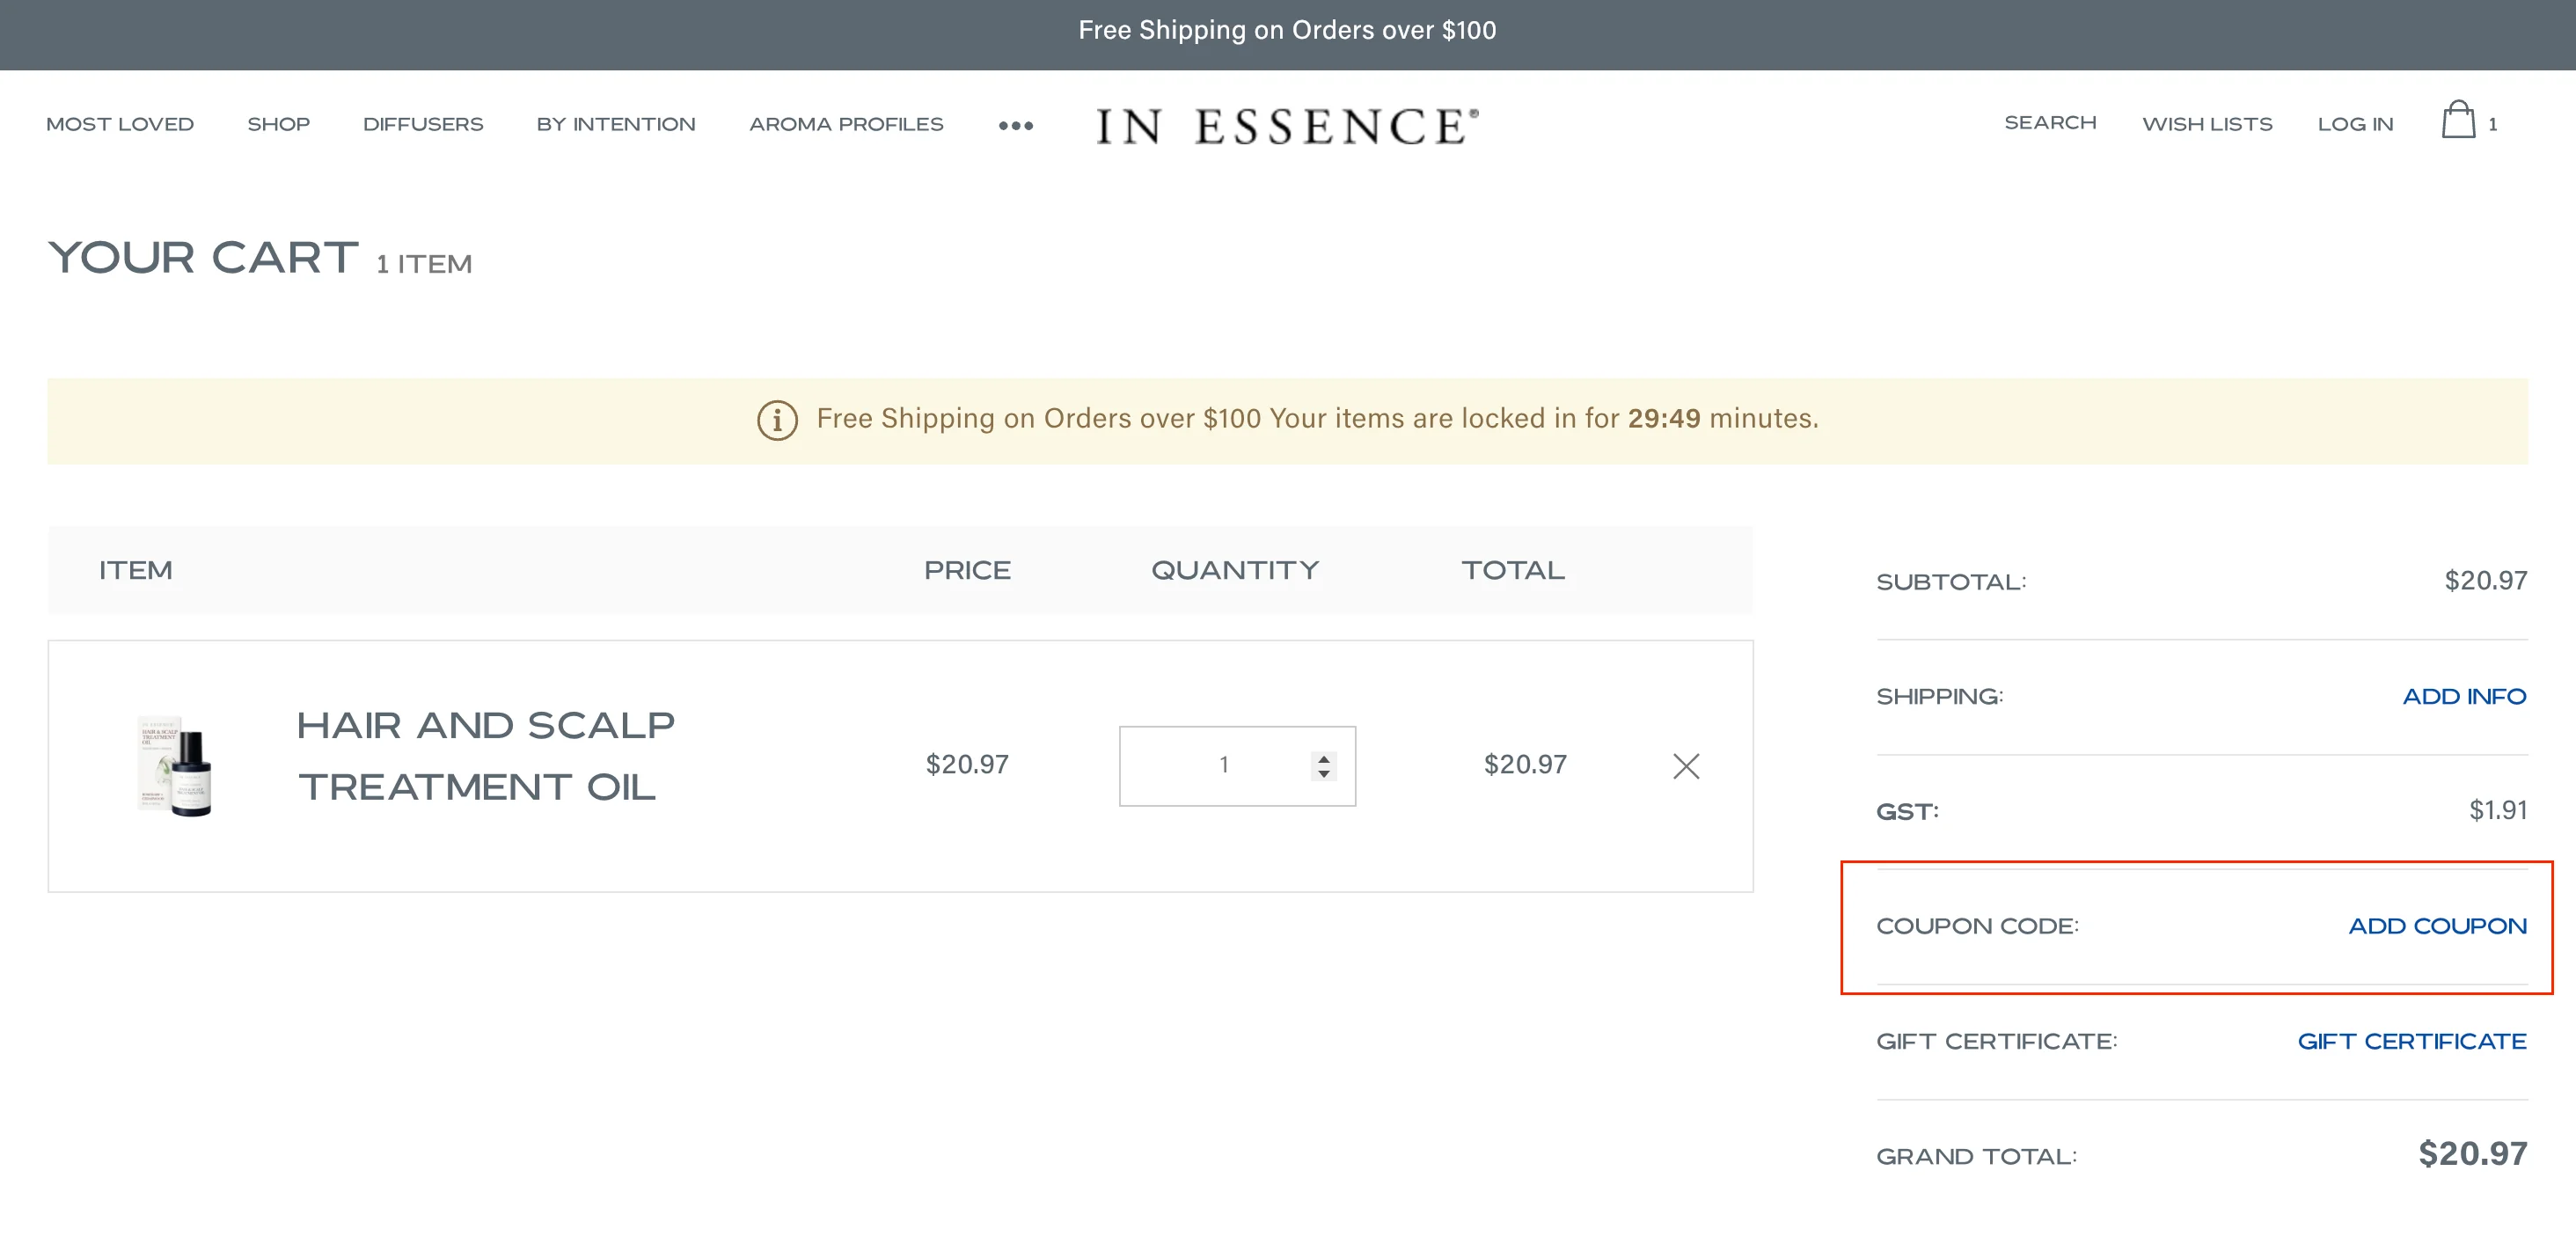Click the info icon in shipping banner
Image resolution: width=2576 pixels, height=1237 pixels.
(x=777, y=420)
